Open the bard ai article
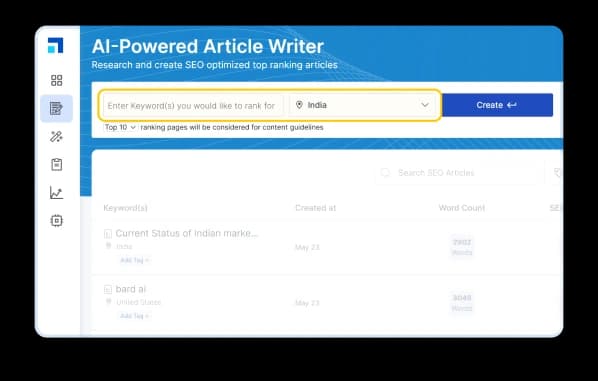 point(131,289)
